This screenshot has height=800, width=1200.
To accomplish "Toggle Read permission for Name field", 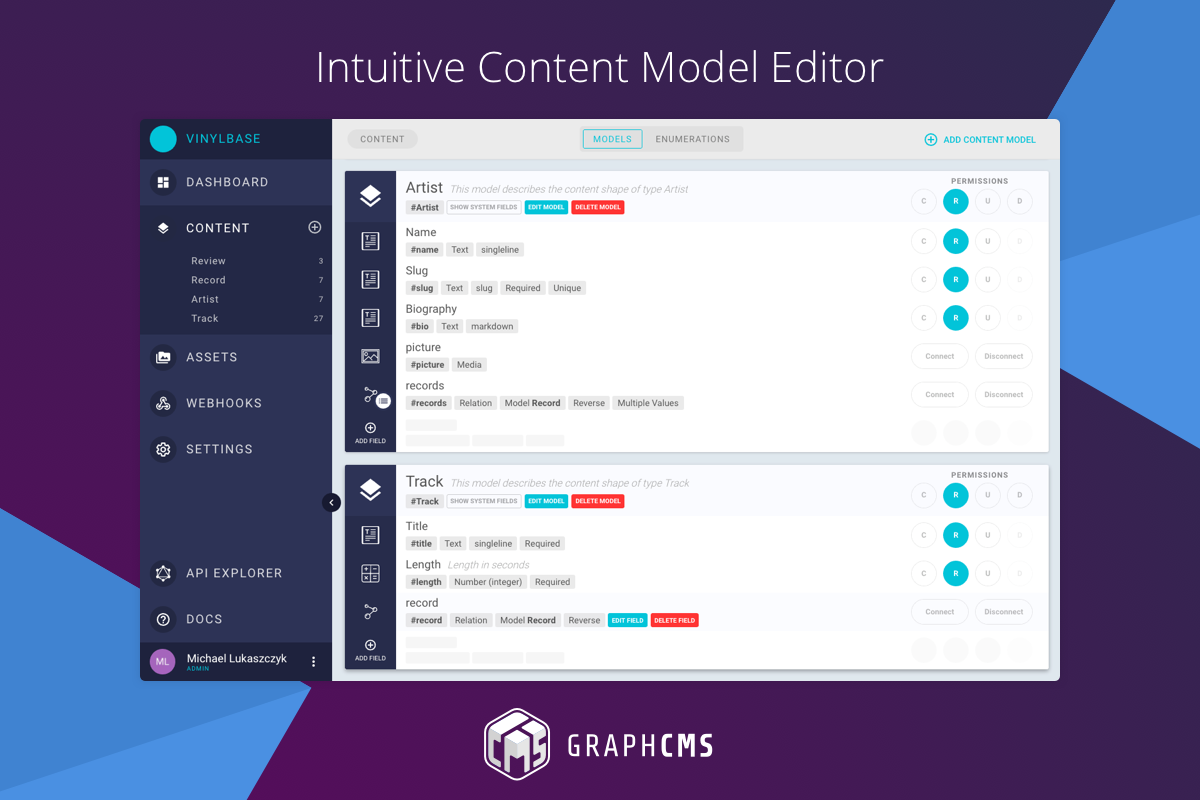I will pyautogui.click(x=956, y=241).
